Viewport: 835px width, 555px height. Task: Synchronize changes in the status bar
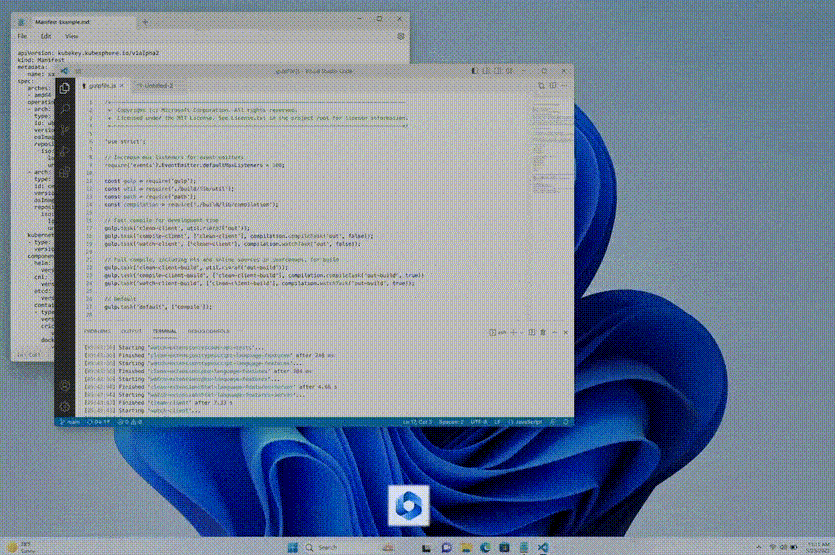point(99,422)
